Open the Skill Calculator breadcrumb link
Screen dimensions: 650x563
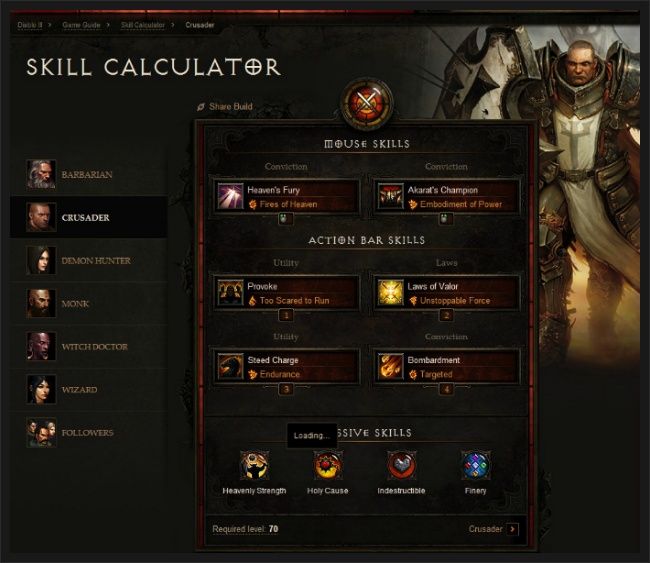(143, 25)
